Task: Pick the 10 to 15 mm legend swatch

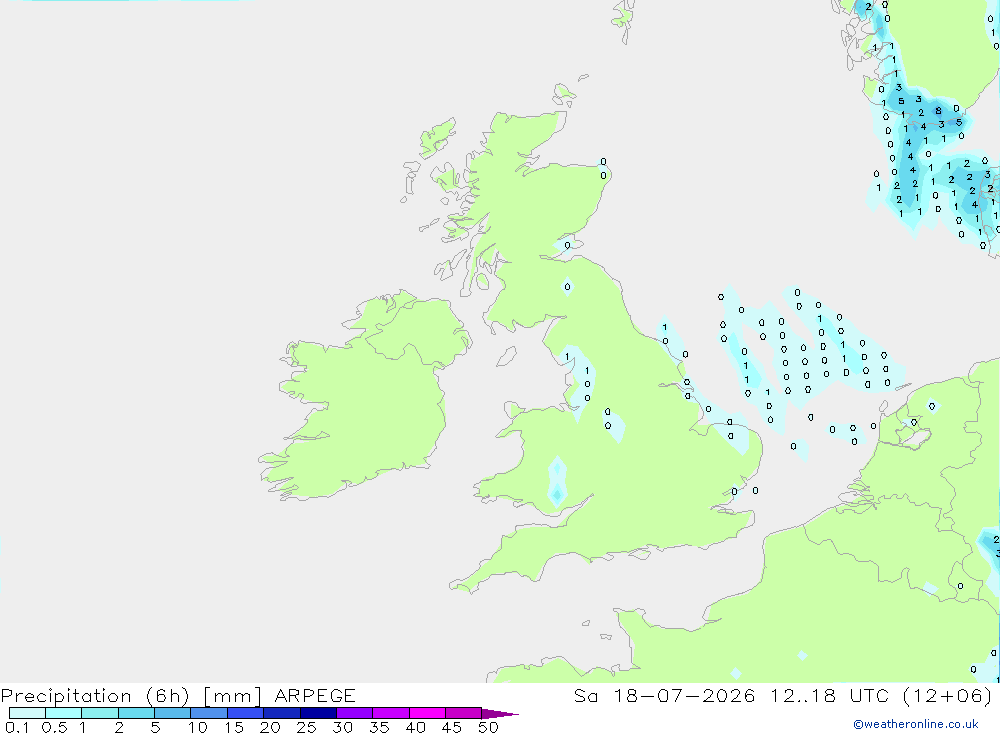Action: pos(209,713)
